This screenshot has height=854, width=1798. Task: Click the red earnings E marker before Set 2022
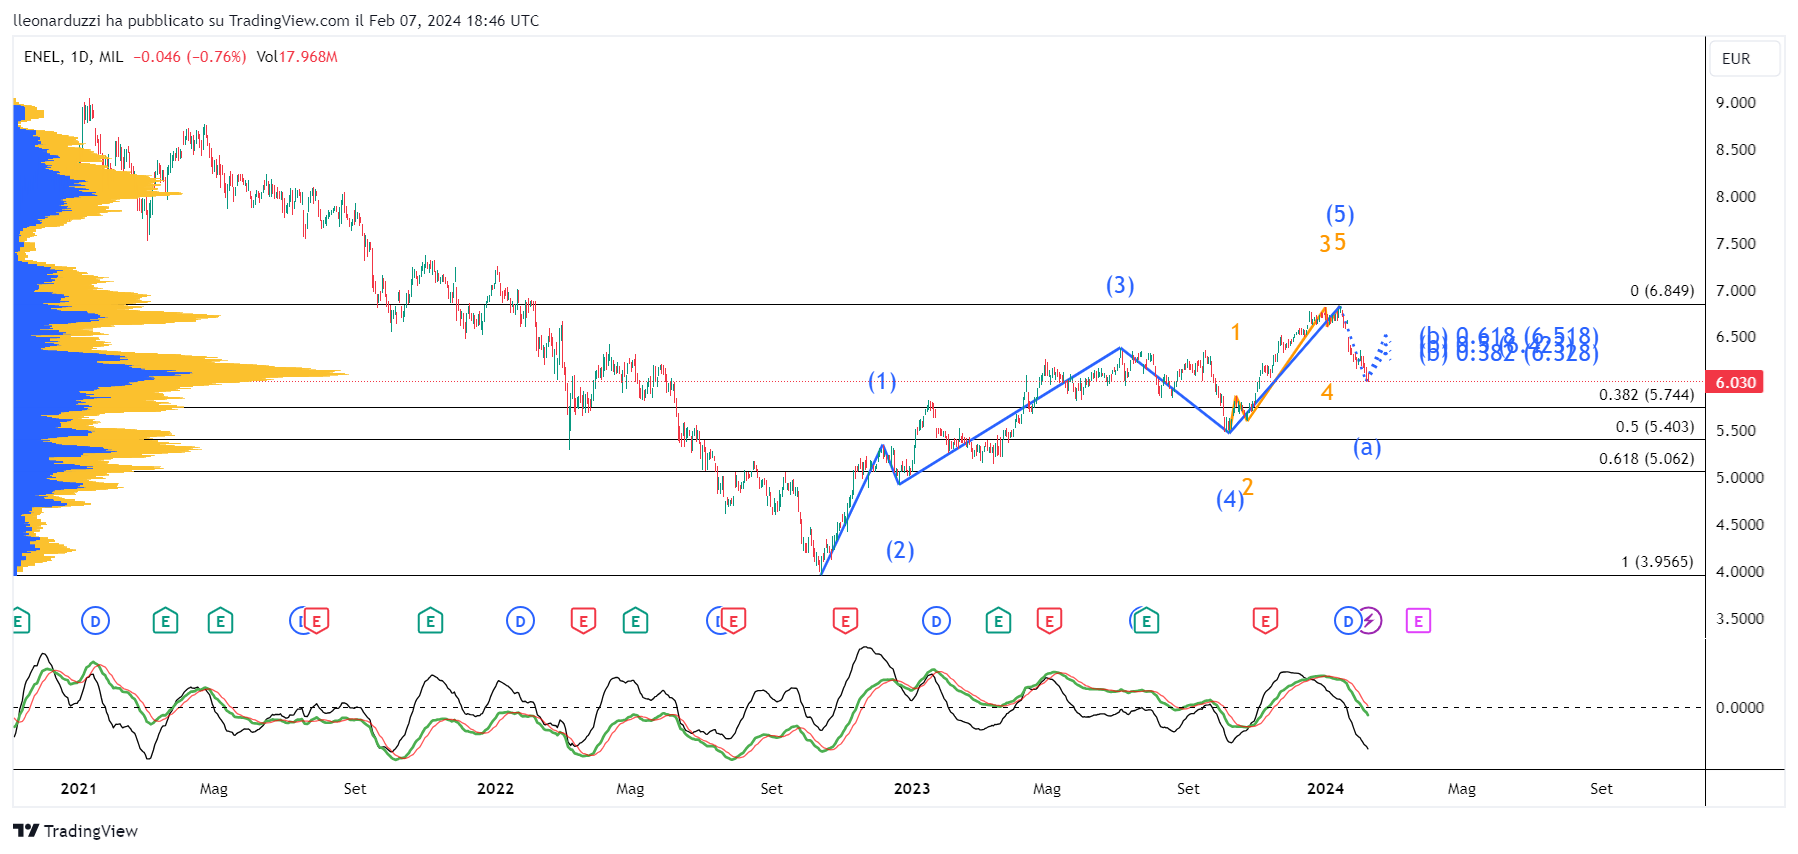pyautogui.click(x=733, y=621)
